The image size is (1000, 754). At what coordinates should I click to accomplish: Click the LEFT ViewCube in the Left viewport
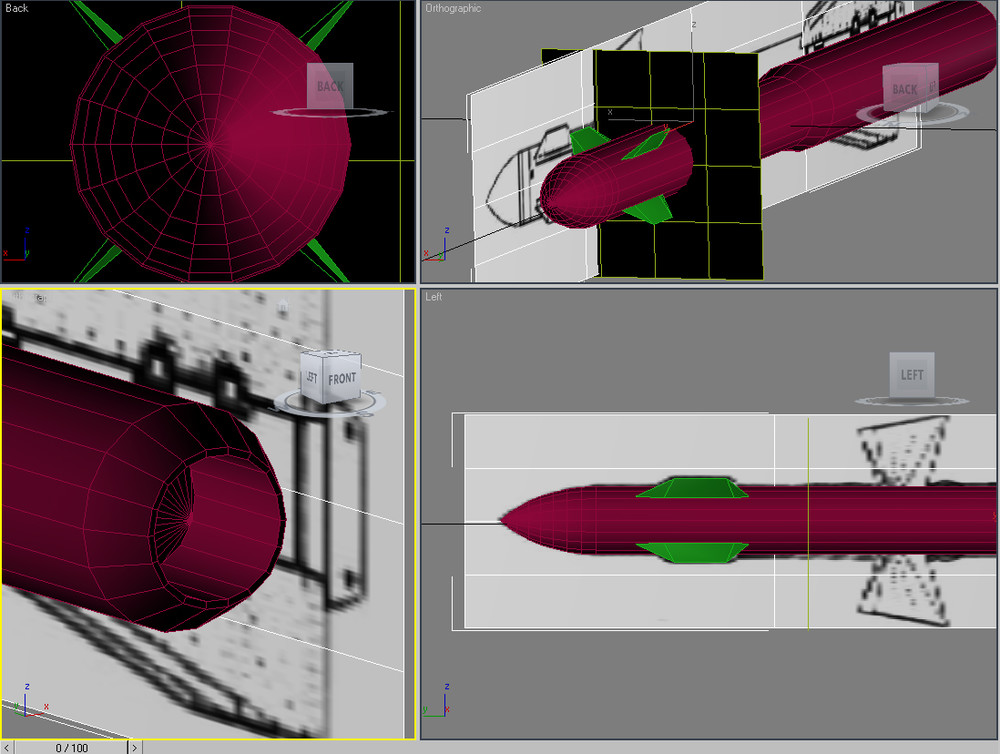(x=912, y=374)
